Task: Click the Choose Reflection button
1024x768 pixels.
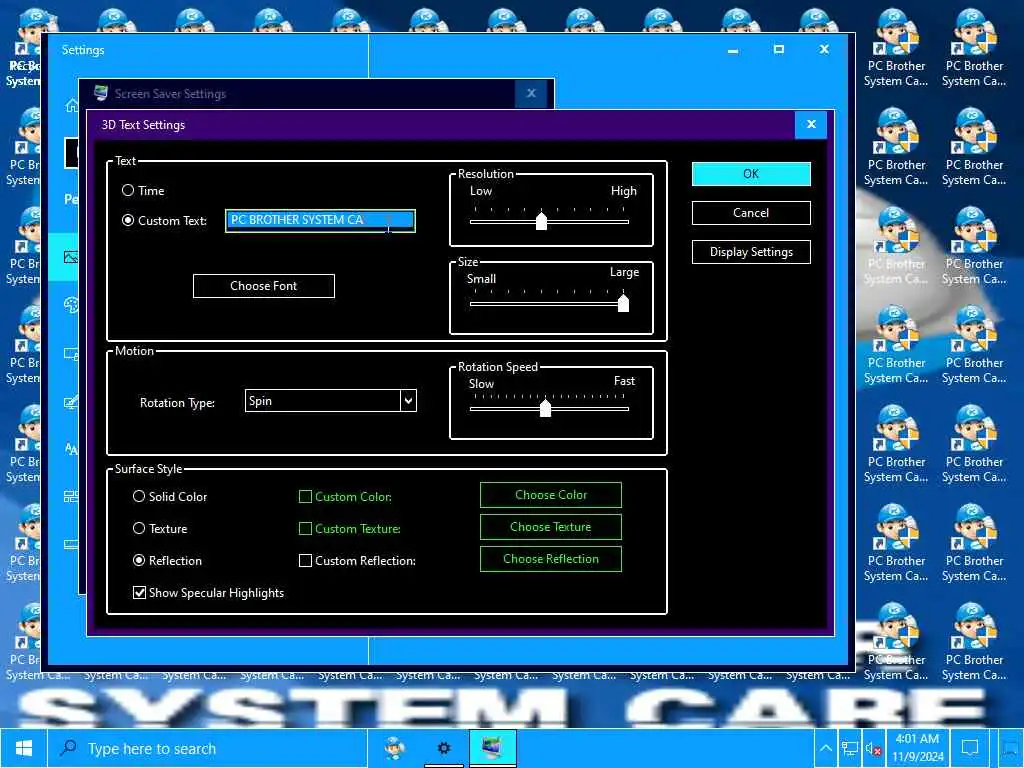Action: click(x=551, y=559)
